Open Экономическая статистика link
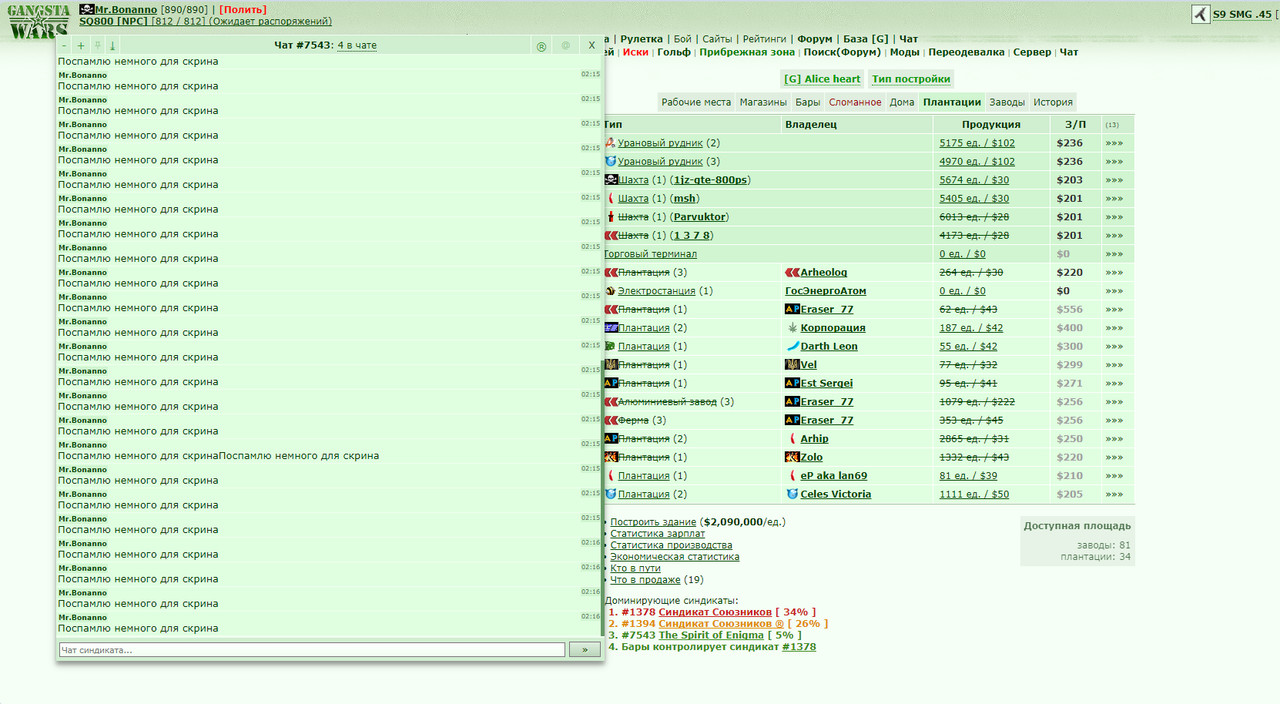Screen dimensions: 1280x704 tap(675, 557)
